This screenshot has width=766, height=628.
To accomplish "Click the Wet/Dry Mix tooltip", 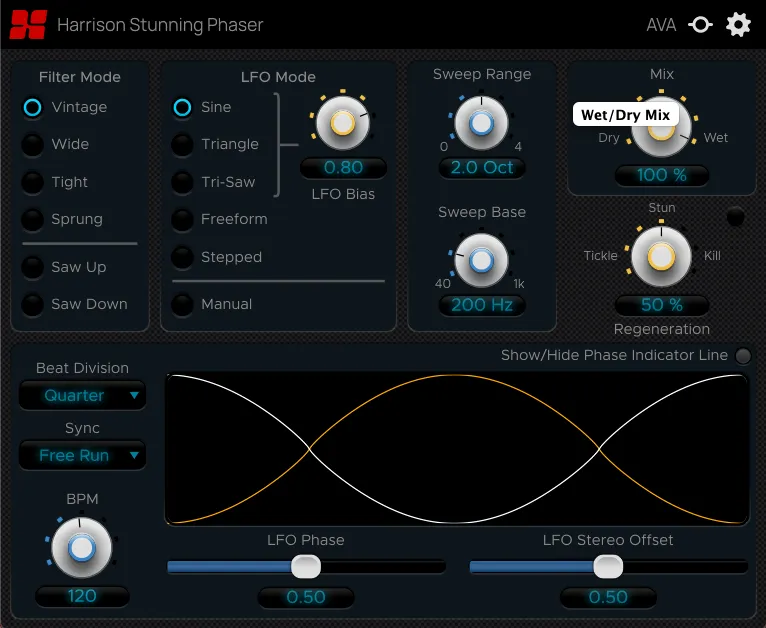I will pyautogui.click(x=626, y=115).
